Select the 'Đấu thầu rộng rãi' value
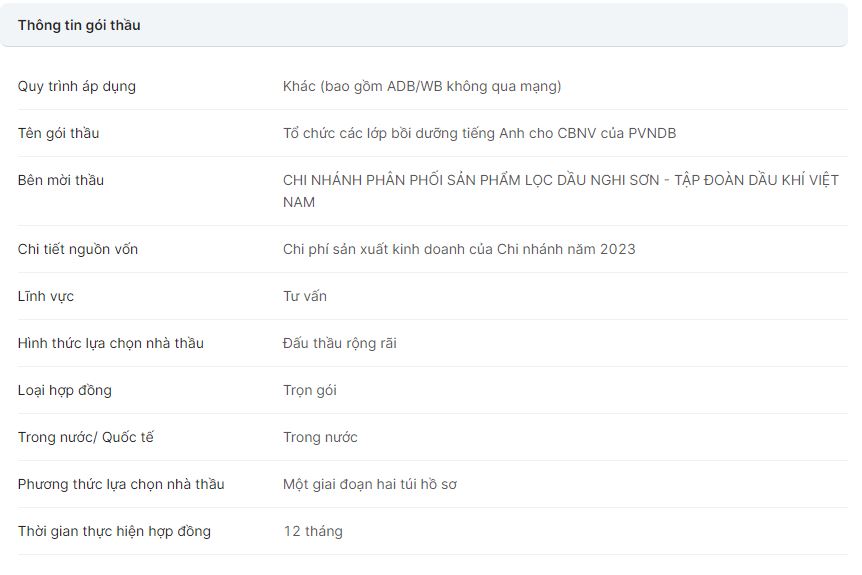Viewport: 862px width, 575px height. coord(340,343)
